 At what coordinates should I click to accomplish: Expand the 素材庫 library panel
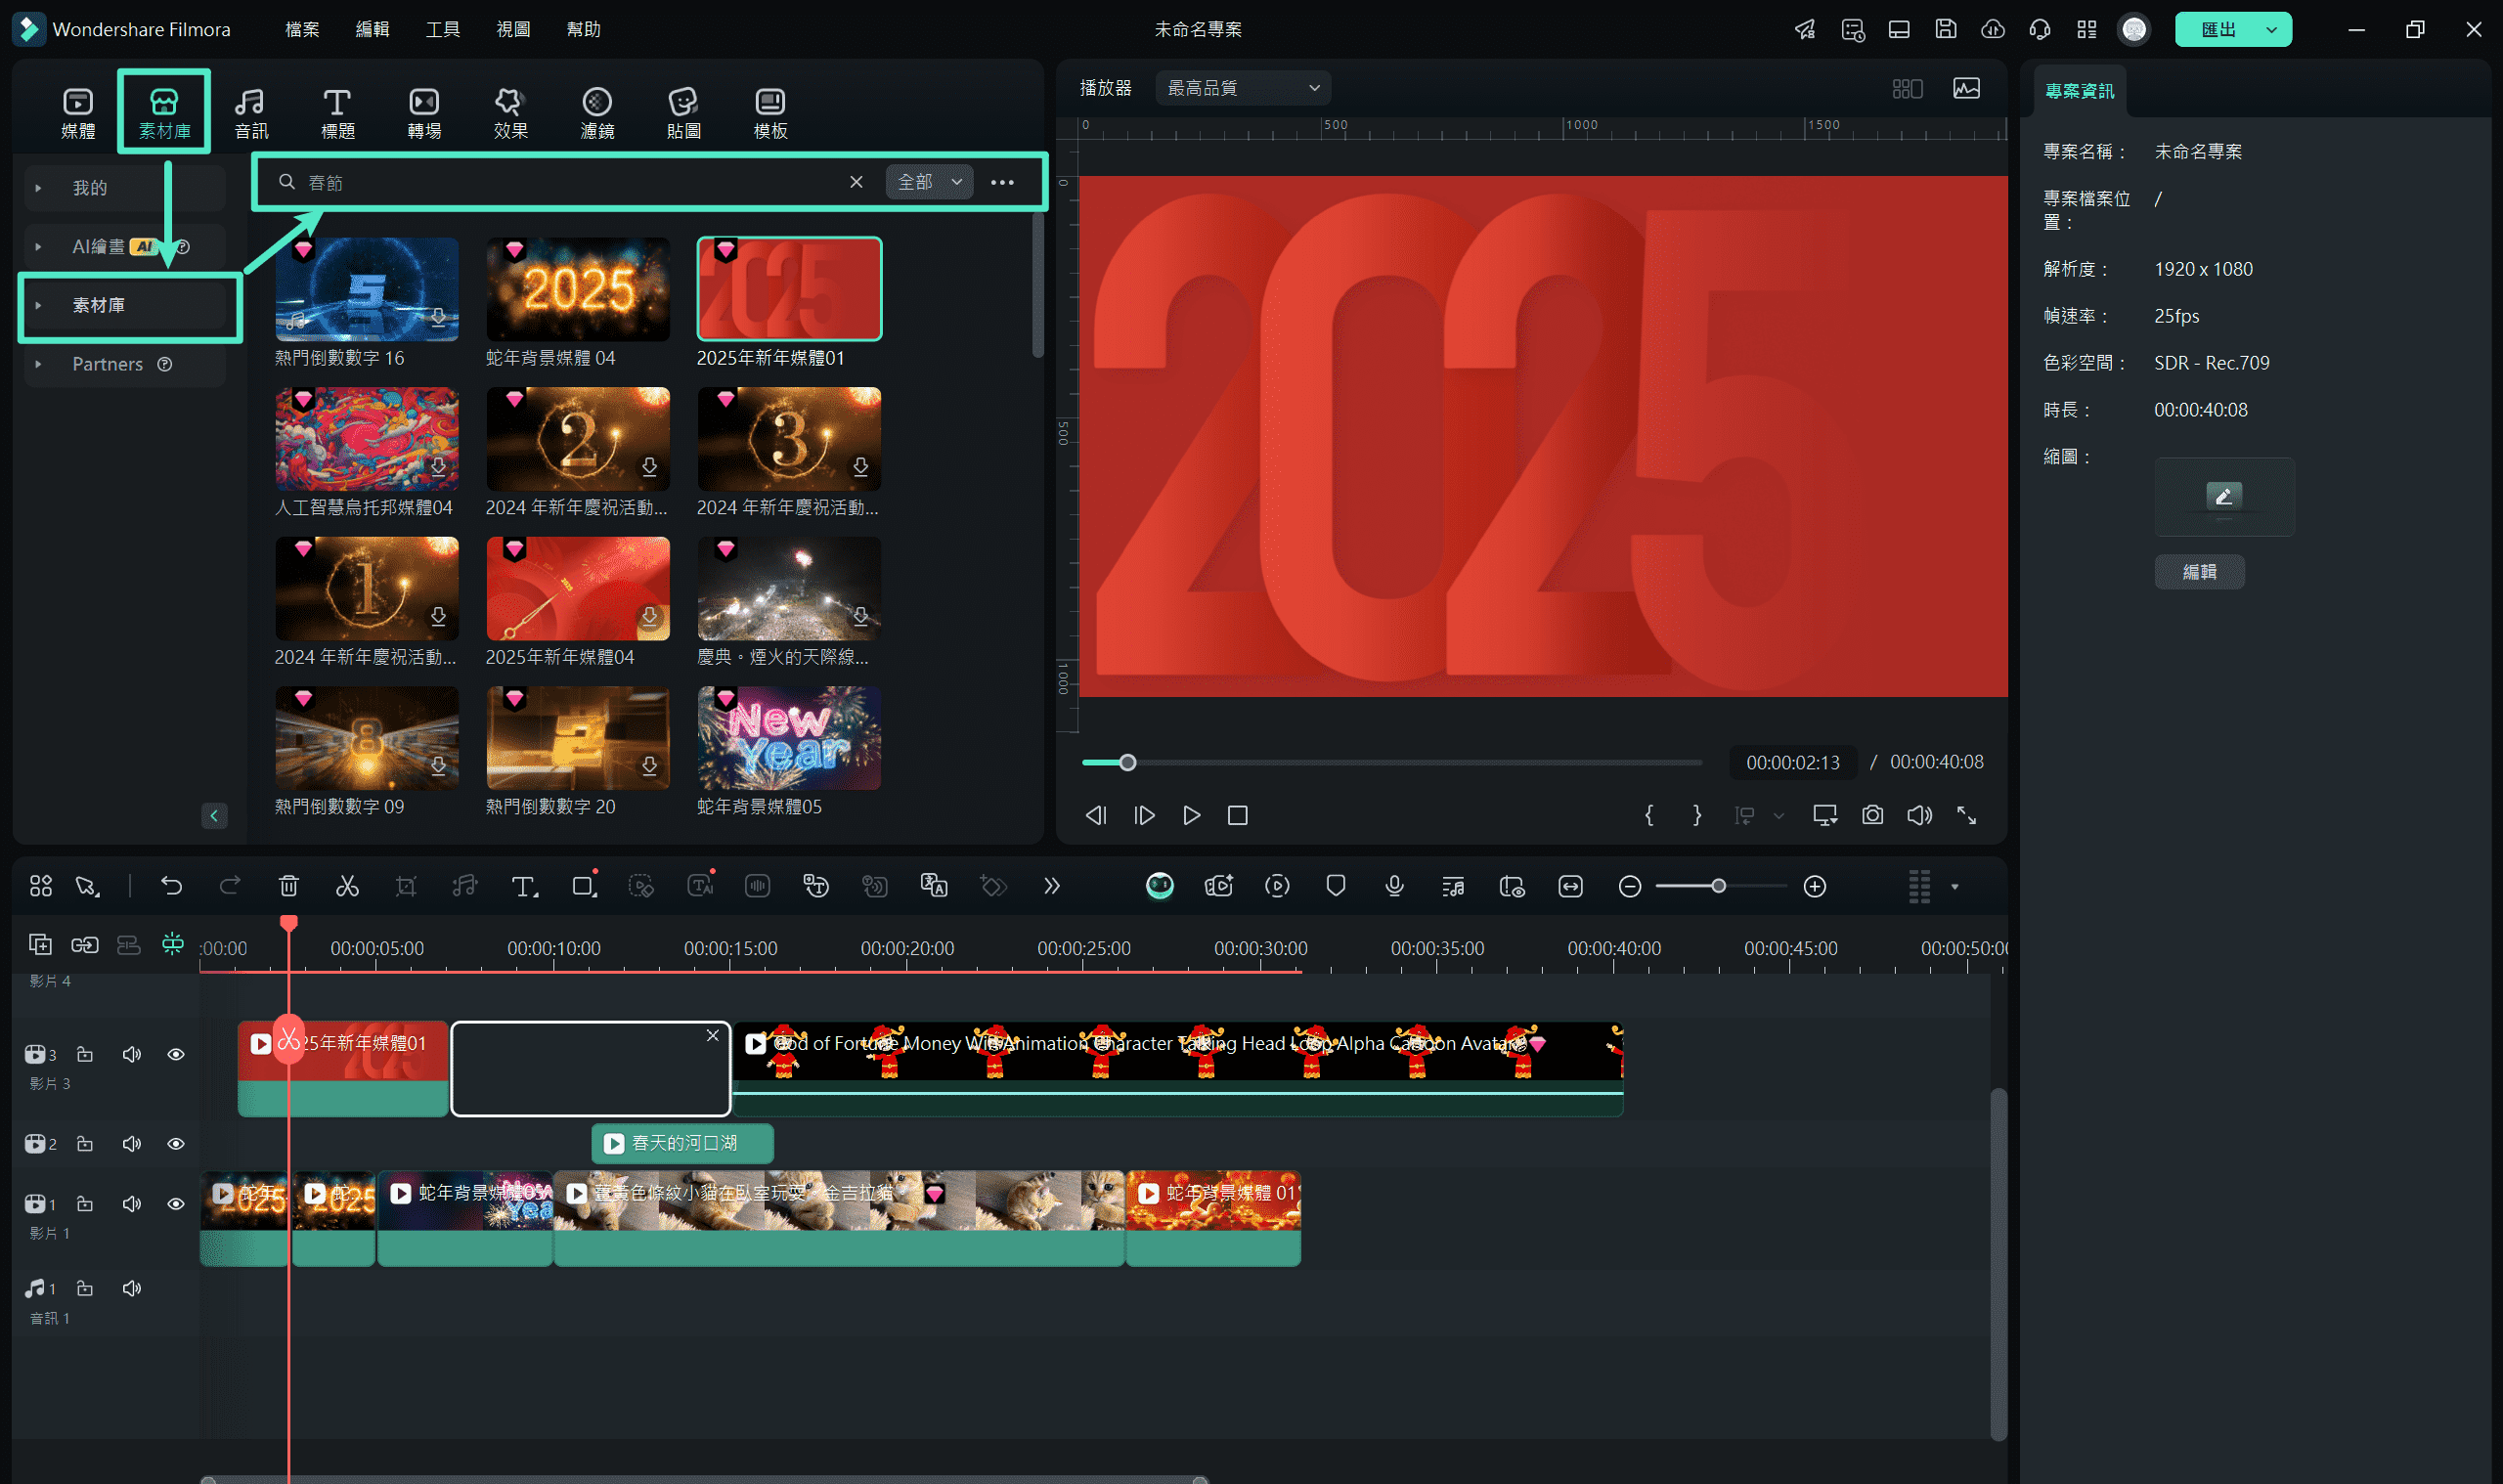click(x=41, y=304)
